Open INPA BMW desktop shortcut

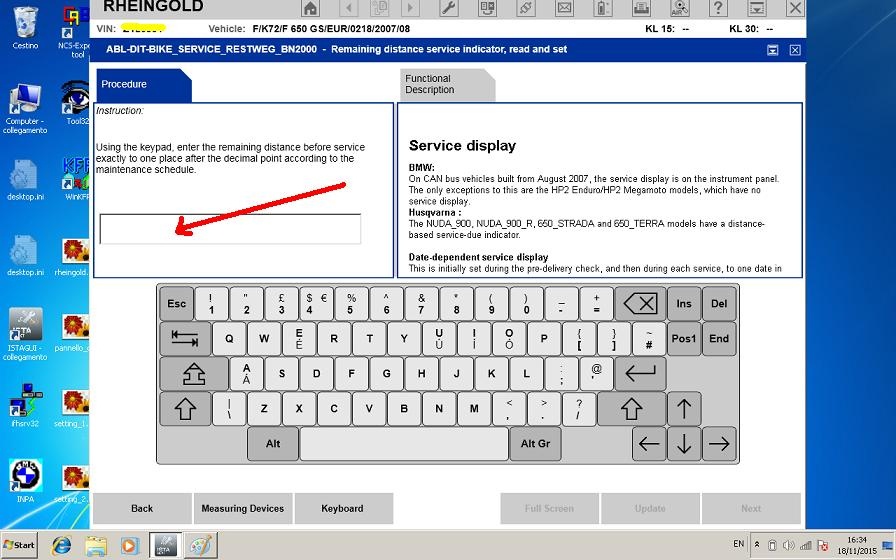coord(25,481)
